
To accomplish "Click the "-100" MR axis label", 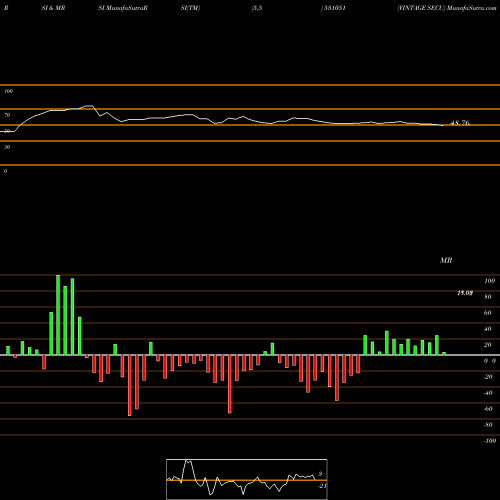I will 490,441.
